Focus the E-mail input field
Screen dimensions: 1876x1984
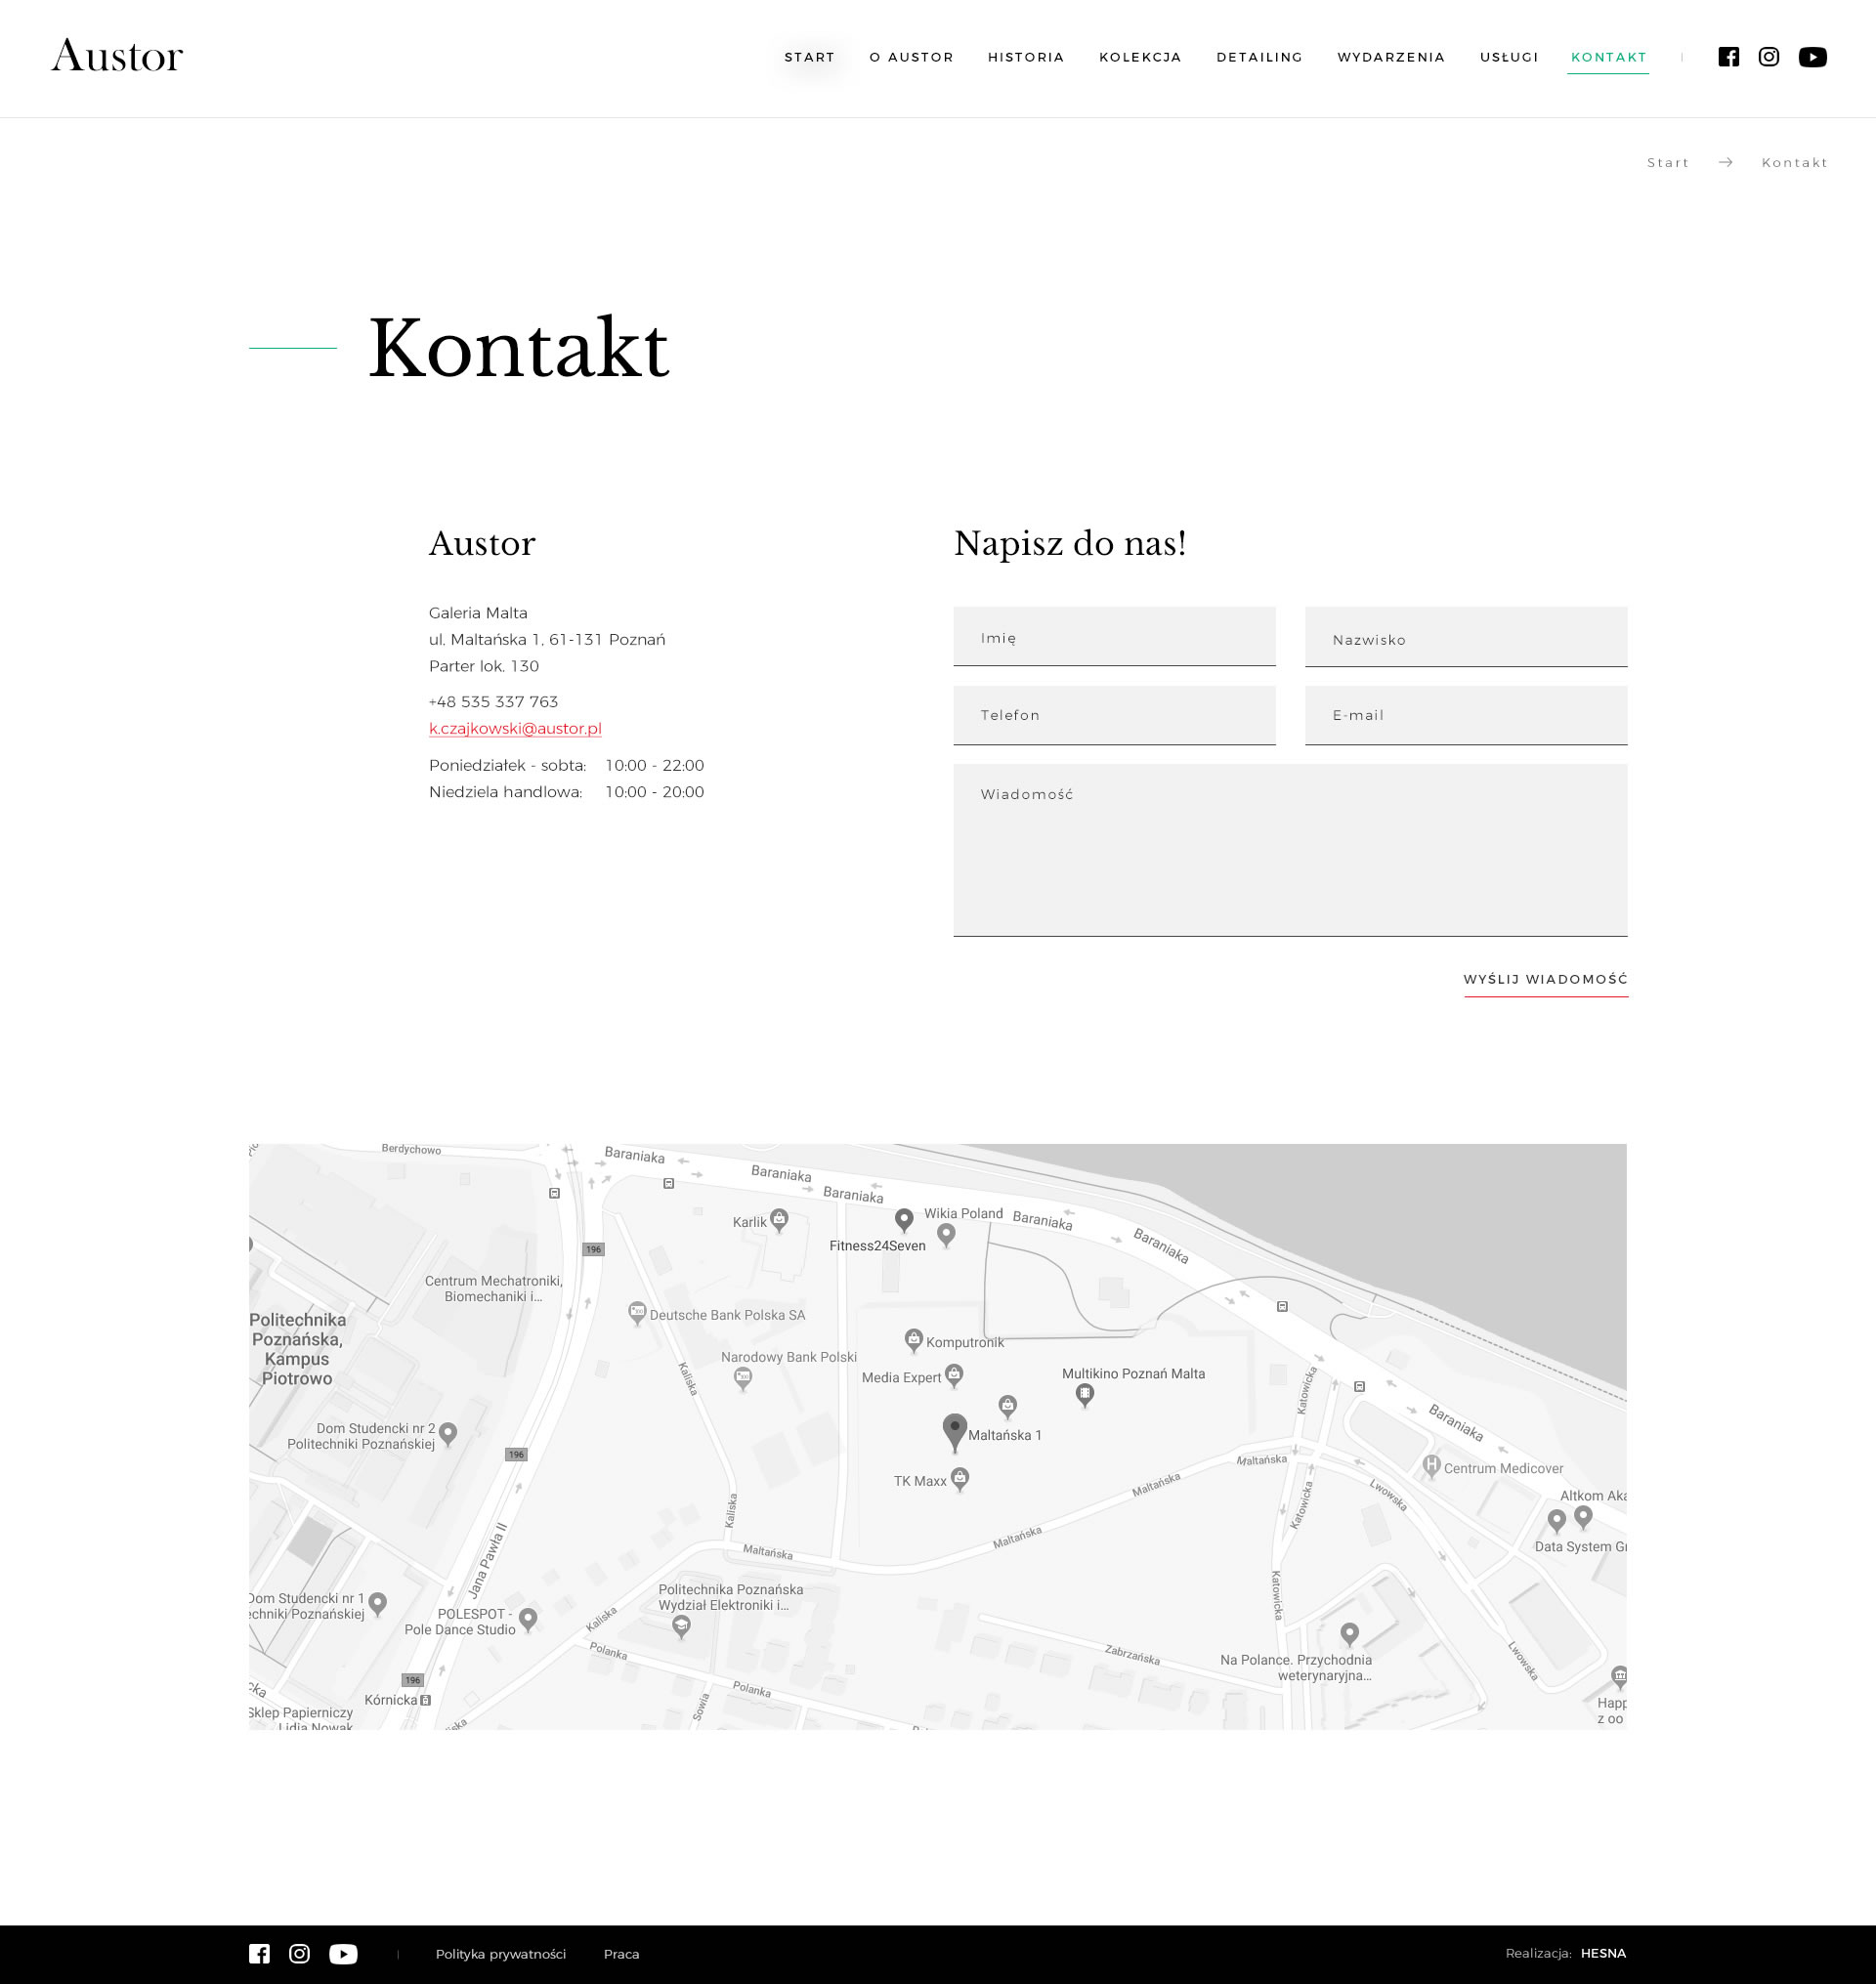click(1465, 715)
